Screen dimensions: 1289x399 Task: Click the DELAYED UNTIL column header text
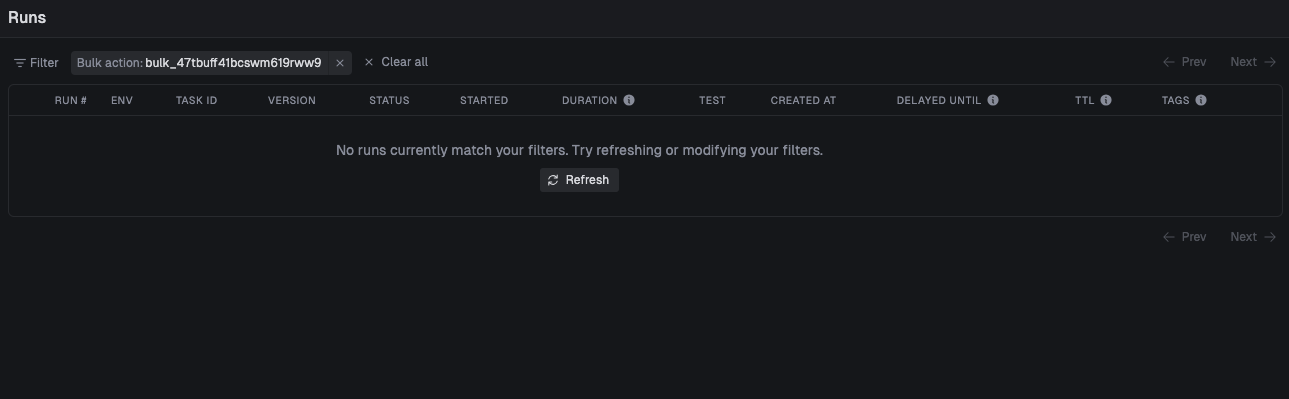939,100
